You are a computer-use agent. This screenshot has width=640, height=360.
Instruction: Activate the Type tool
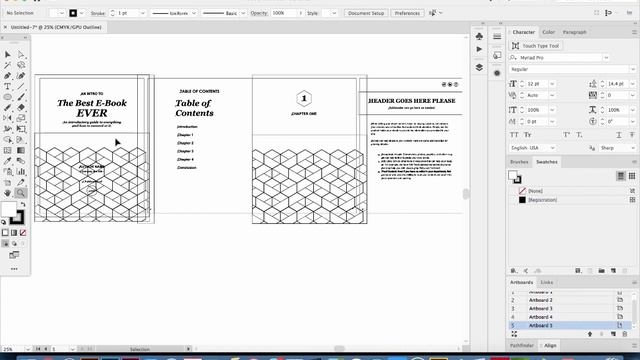point(8,86)
